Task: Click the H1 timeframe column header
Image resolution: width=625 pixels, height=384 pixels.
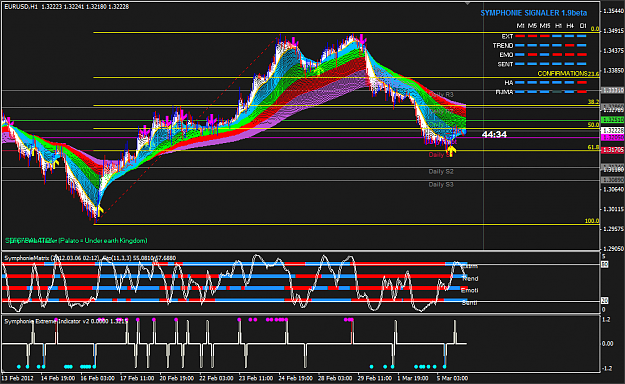Action: (x=558, y=26)
